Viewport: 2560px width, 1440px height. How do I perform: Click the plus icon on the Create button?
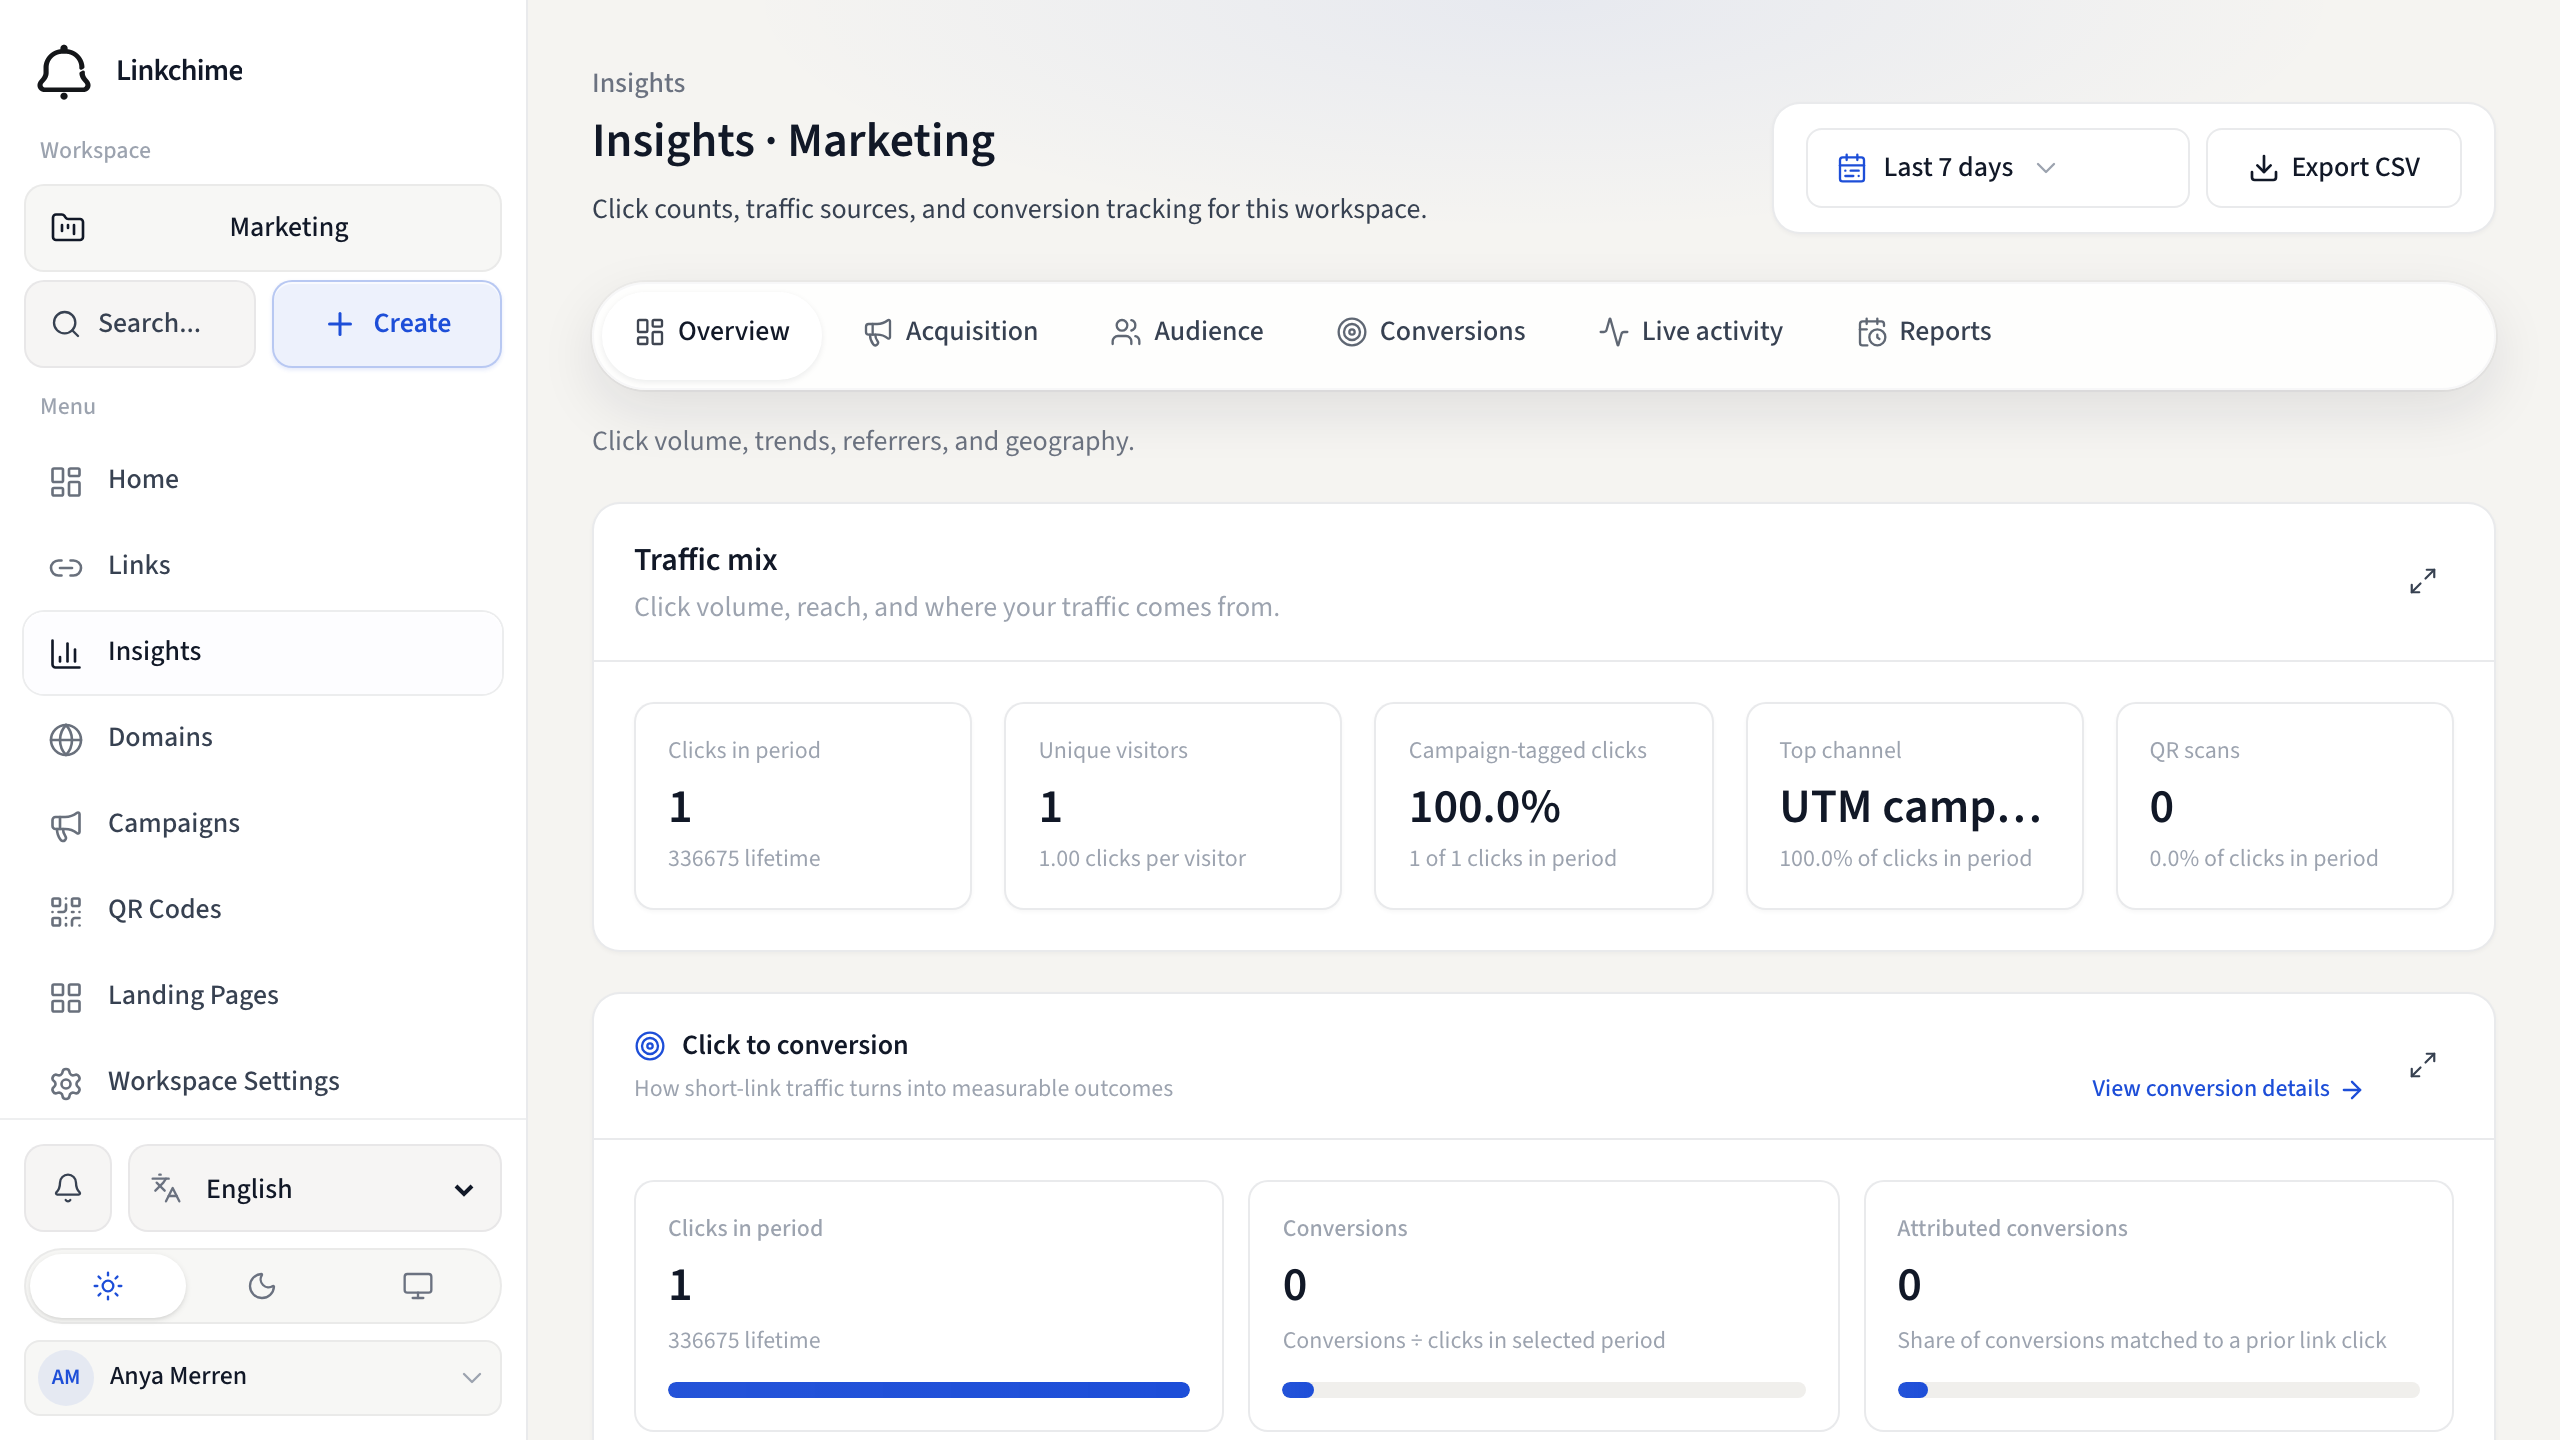coord(340,324)
